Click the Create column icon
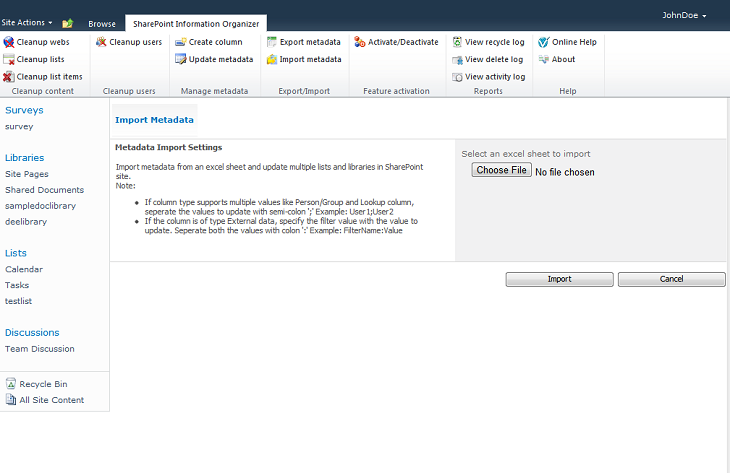The height and width of the screenshot is (473, 730). (x=181, y=42)
